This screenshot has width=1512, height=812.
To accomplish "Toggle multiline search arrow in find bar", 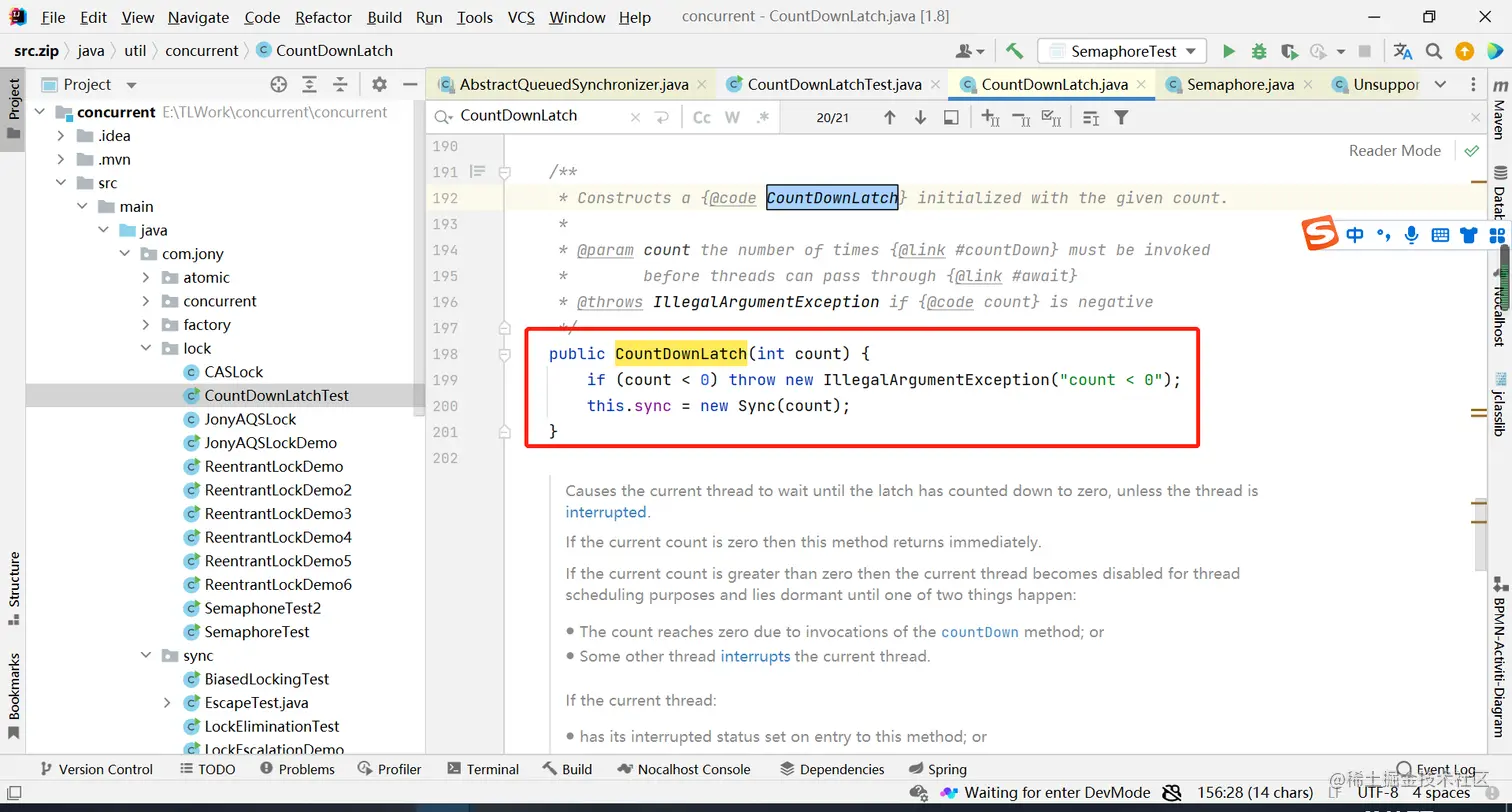I will [661, 118].
